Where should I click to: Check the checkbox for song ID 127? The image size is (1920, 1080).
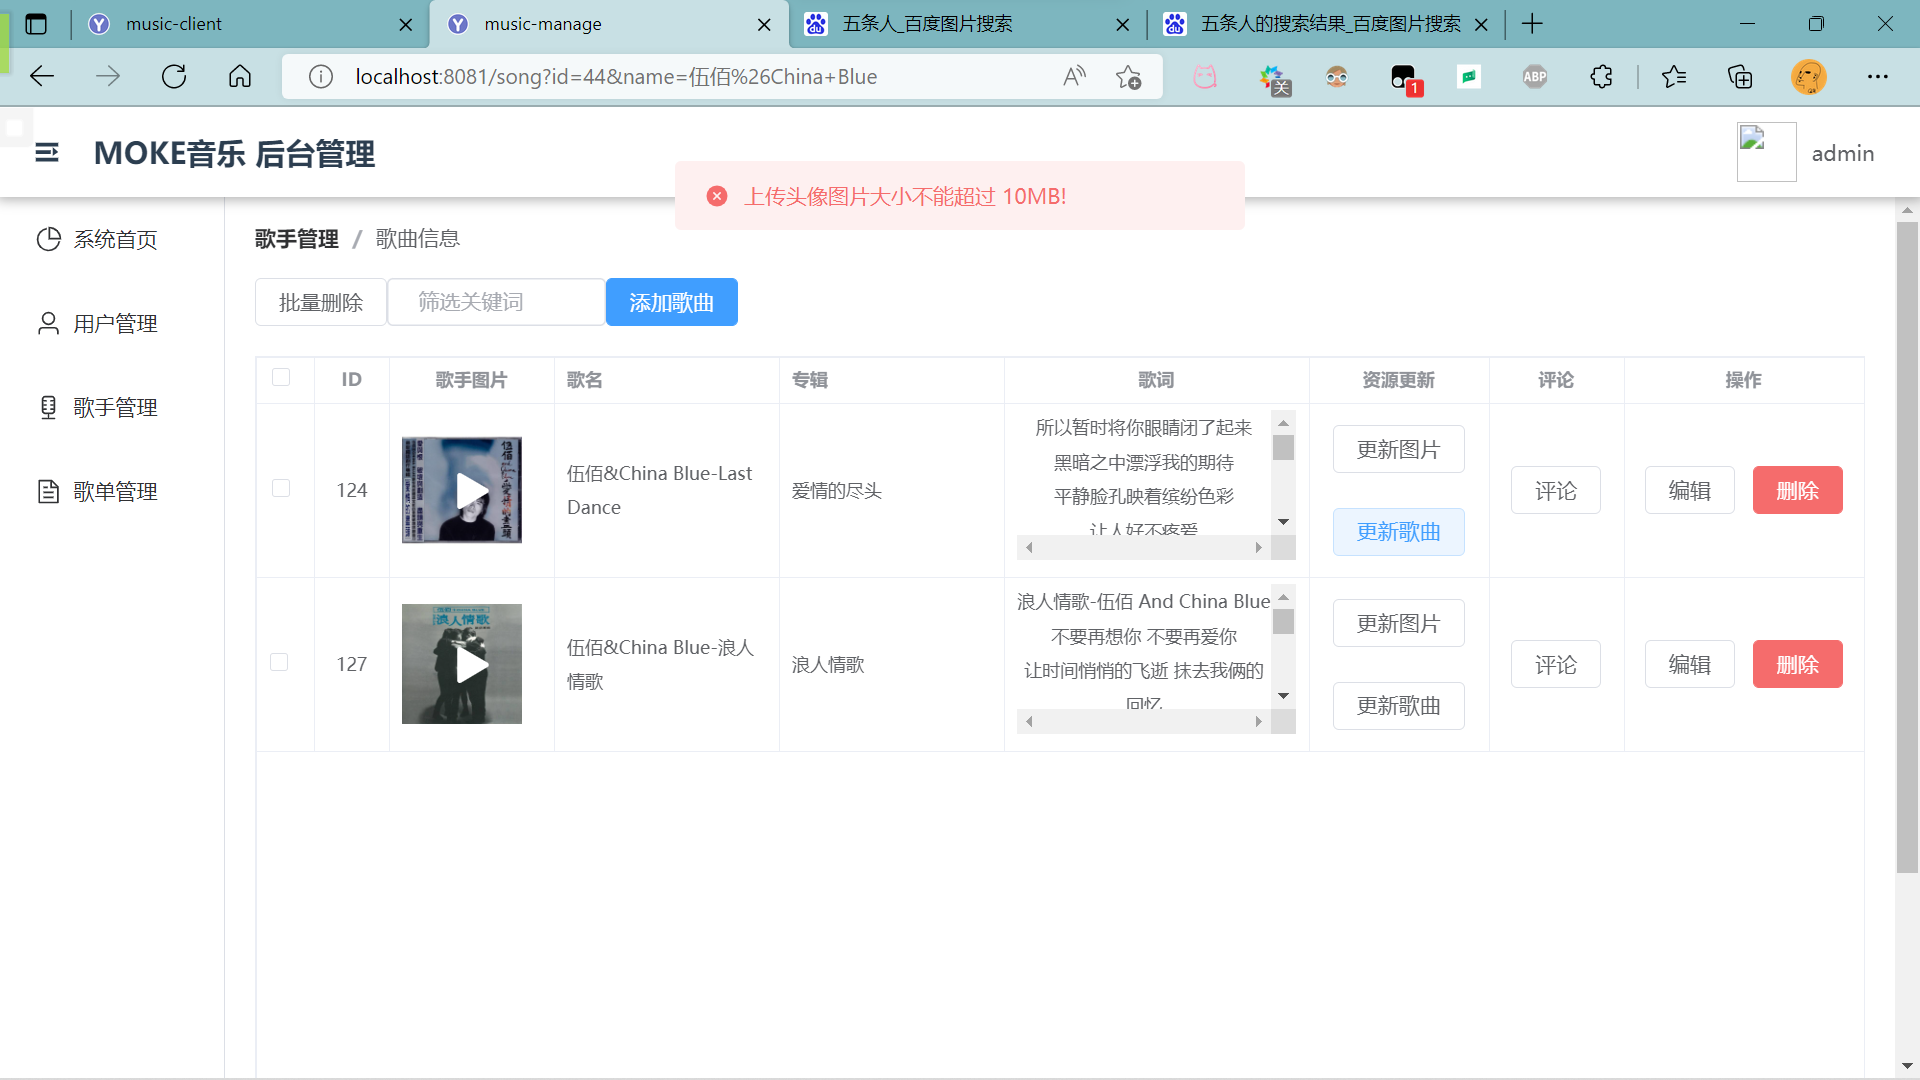(281, 662)
